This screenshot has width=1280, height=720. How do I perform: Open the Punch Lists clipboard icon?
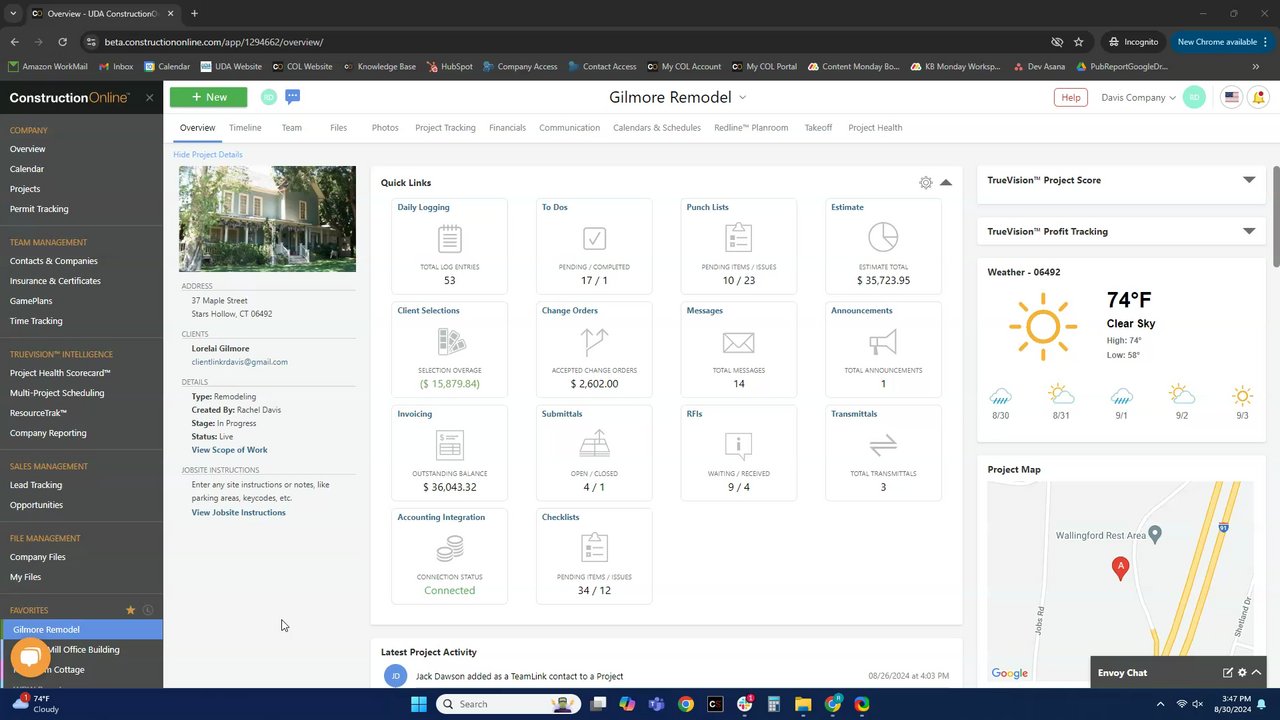738,238
